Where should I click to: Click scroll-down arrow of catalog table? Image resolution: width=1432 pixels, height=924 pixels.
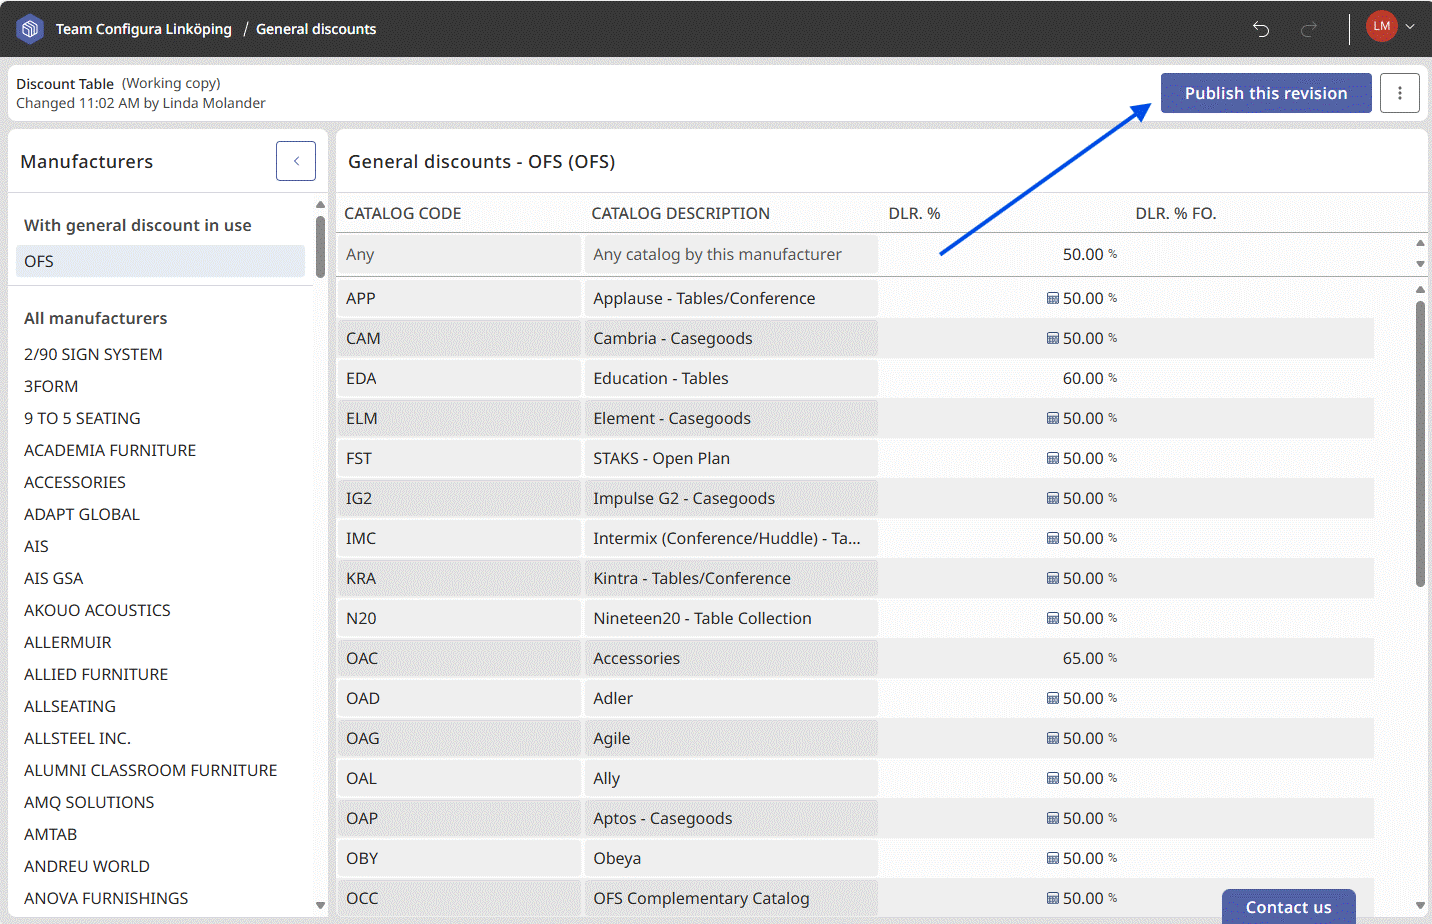(x=1420, y=905)
